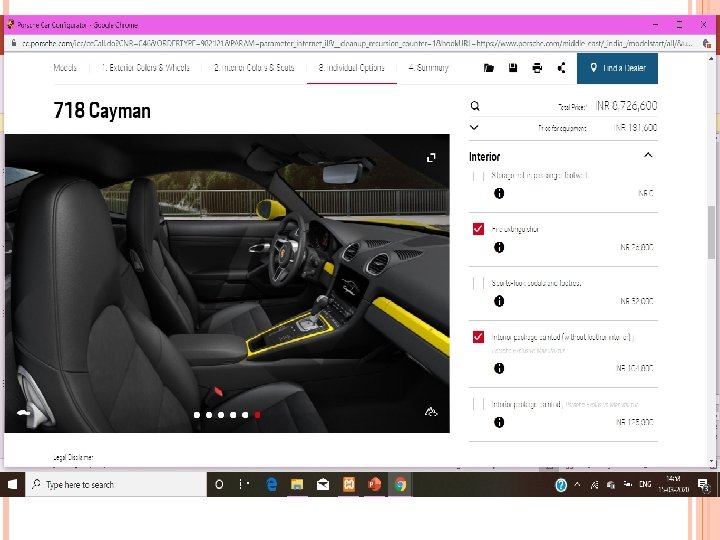
Task: Enable Sports pedals and footrest checkbox
Action: 478,283
